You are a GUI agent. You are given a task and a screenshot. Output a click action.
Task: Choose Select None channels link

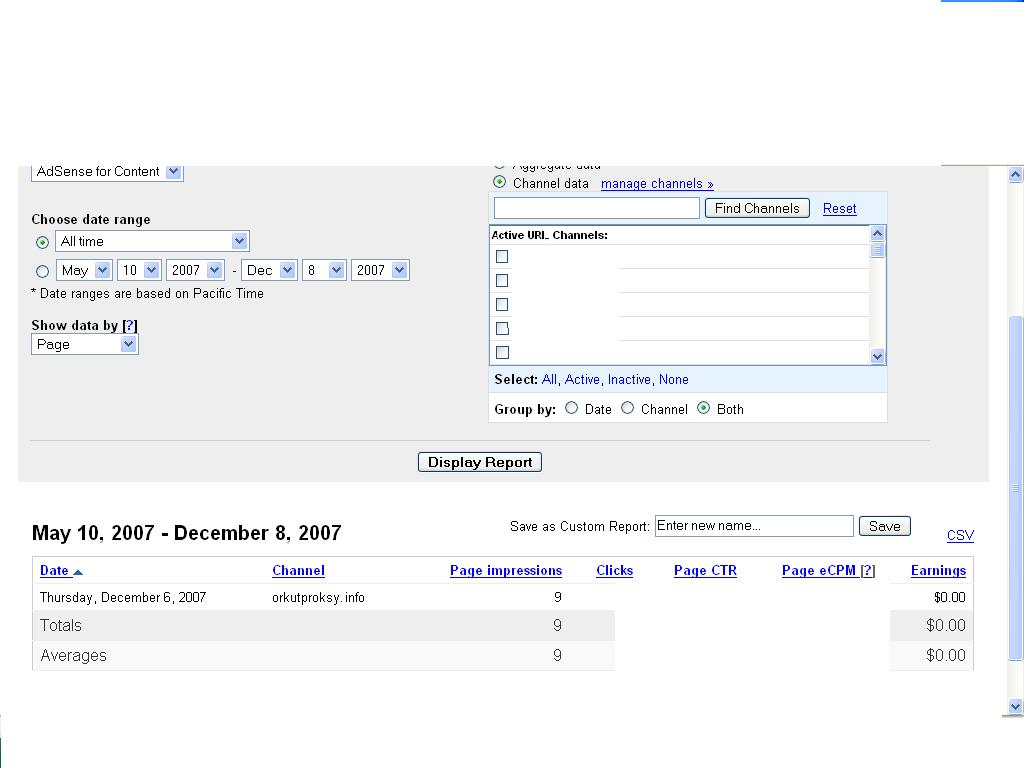click(x=673, y=379)
